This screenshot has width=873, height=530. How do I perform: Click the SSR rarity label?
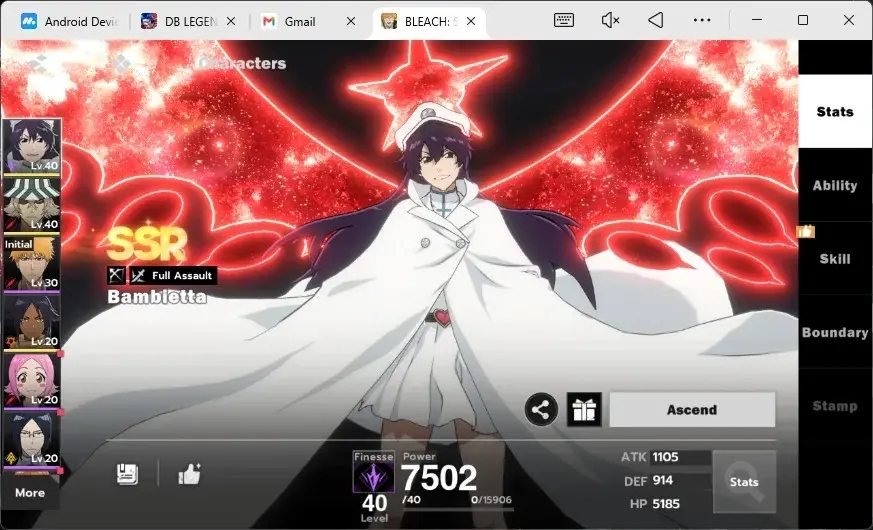coord(146,244)
